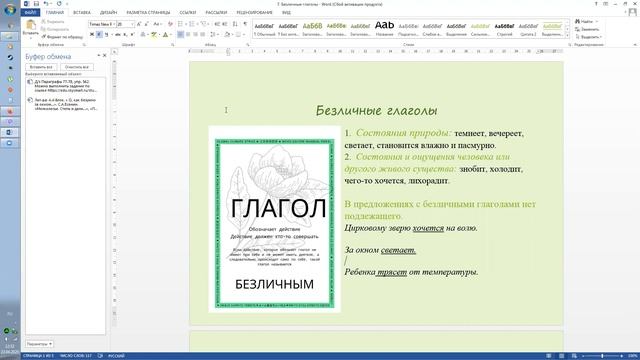The width and height of the screenshot is (640, 360).
Task: Click Вставить все in clipboard pane
Action: (41, 67)
